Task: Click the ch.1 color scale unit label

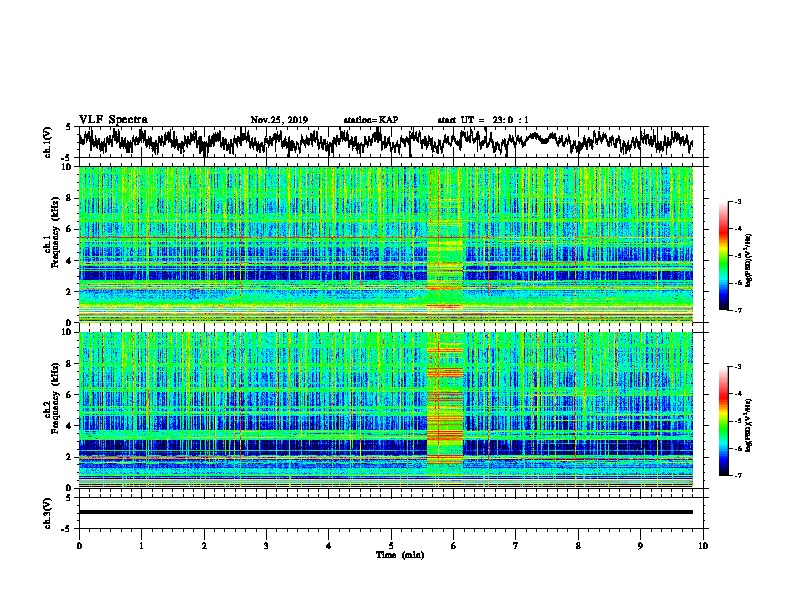Action: click(749, 260)
